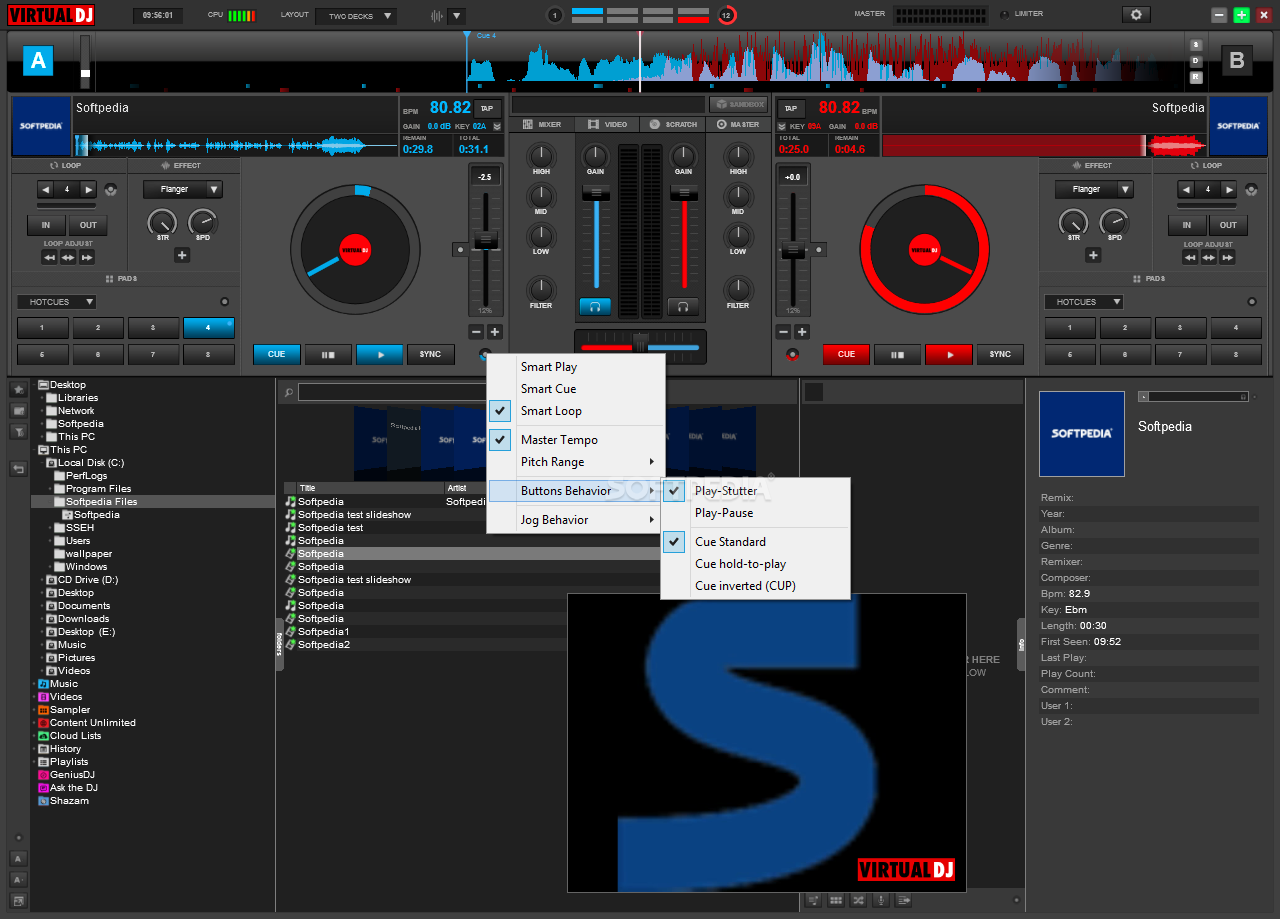Click the pause-stop button on deck B
Screen dimensions: 1280x919
897,354
